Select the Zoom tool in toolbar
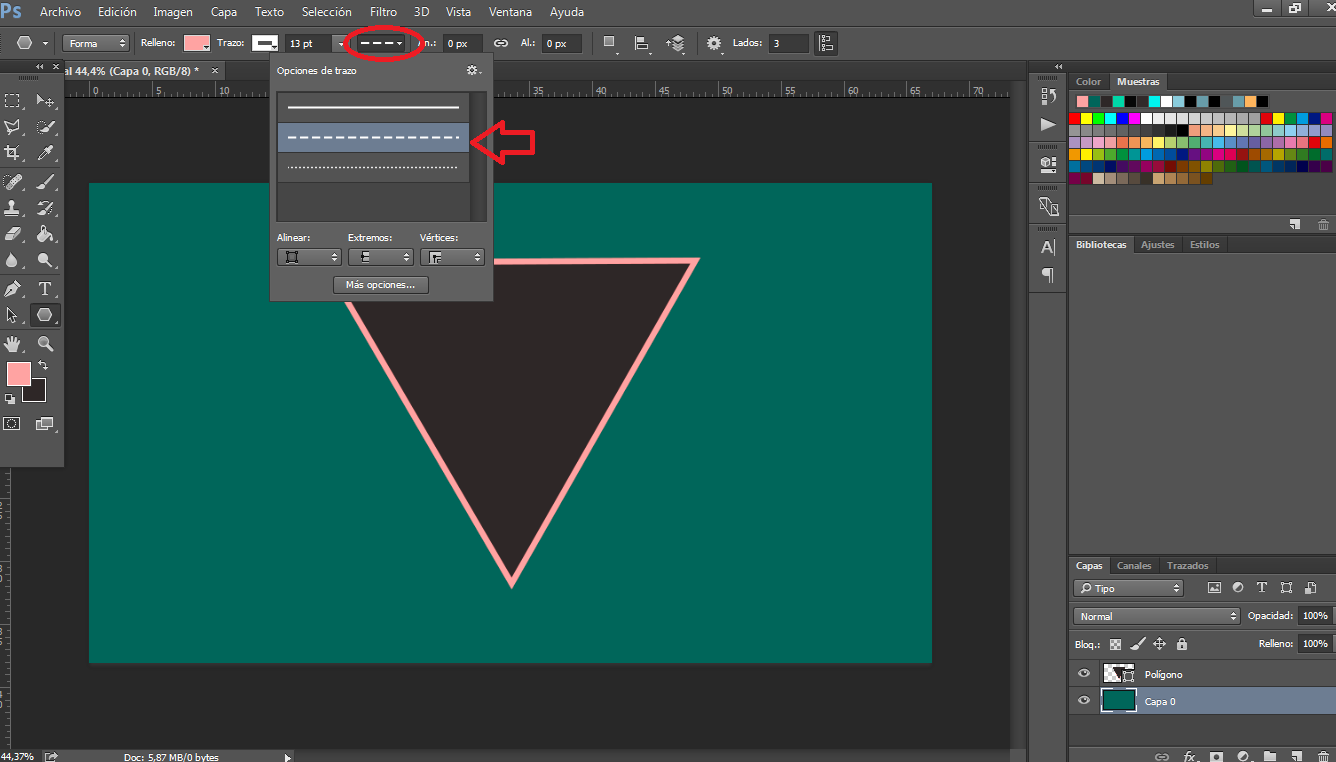The width and height of the screenshot is (1336, 762). click(x=45, y=344)
